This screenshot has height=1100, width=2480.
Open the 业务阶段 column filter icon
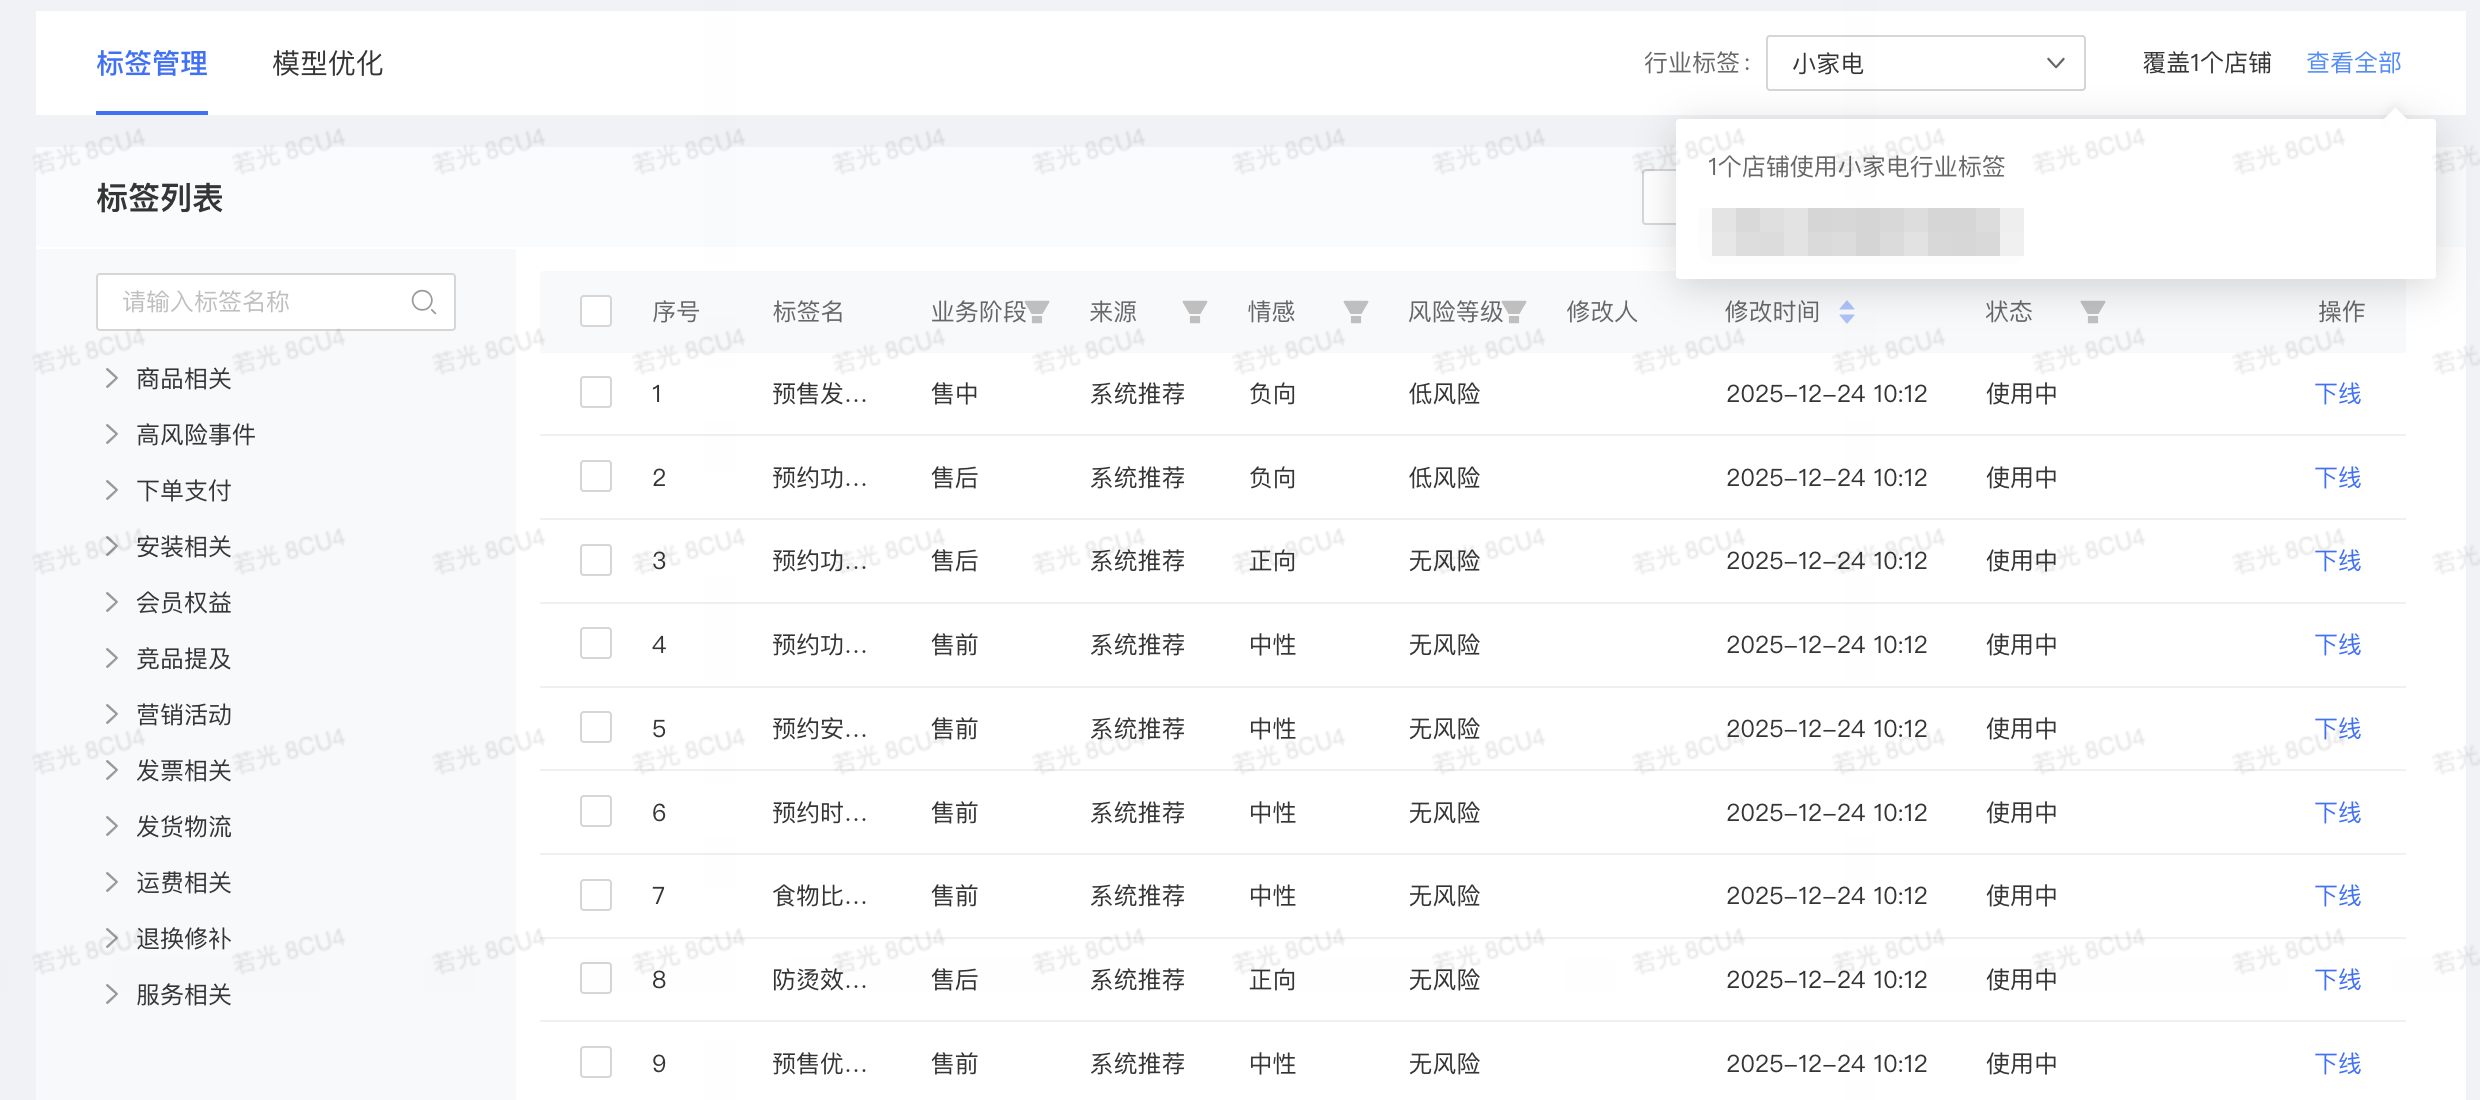1038,313
